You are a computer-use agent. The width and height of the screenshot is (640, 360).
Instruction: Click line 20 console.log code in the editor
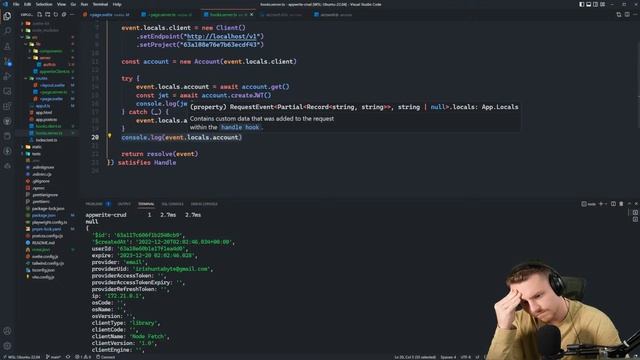pyautogui.click(x=182, y=137)
